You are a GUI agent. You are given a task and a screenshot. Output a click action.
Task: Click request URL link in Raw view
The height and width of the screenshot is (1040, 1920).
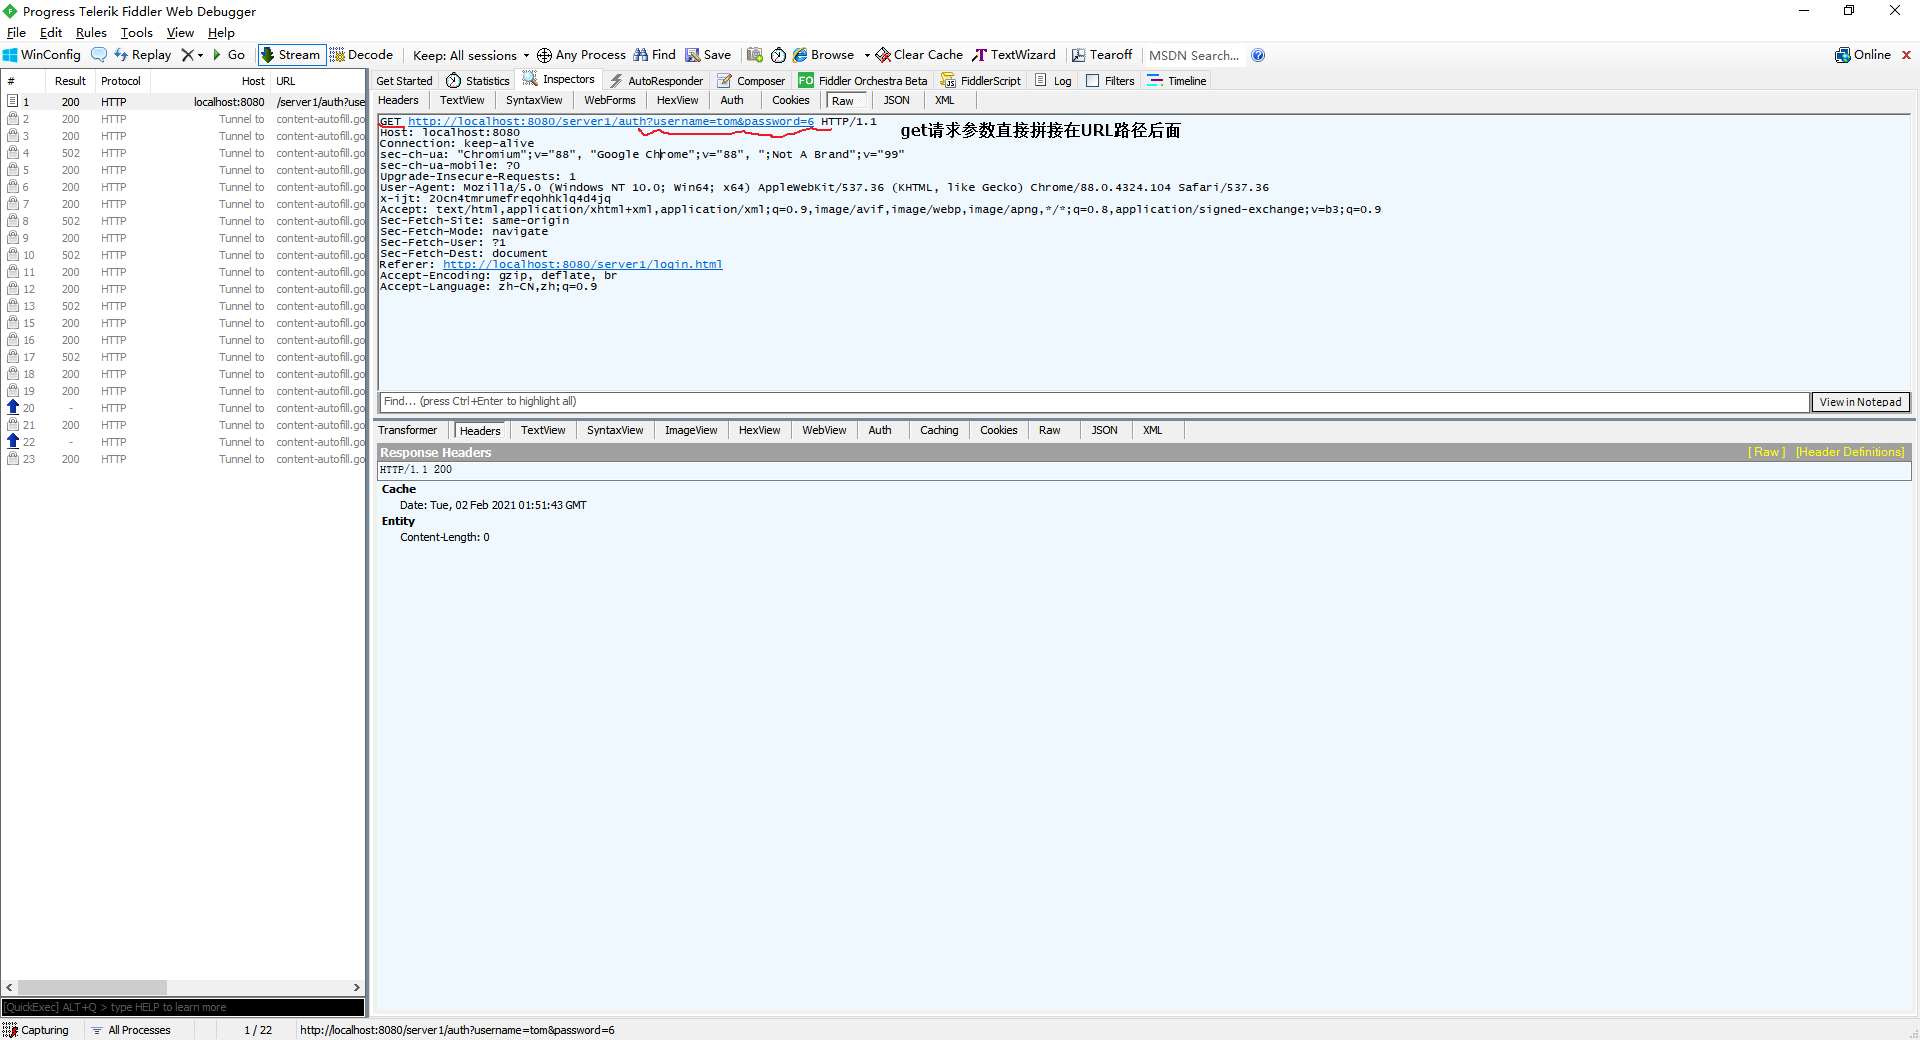pyautogui.click(x=611, y=122)
